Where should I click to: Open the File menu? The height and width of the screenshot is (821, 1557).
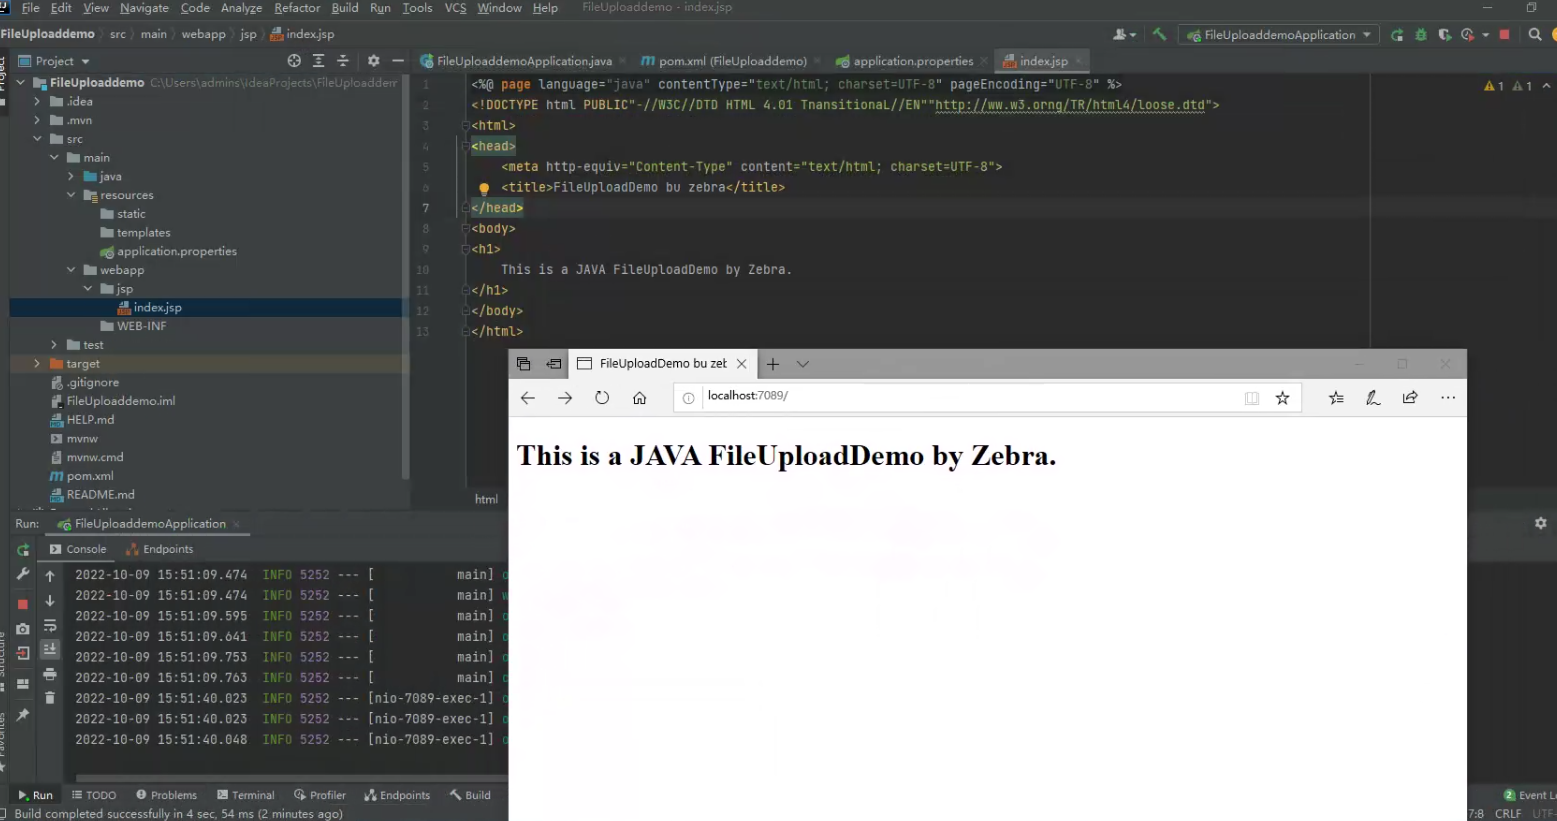[30, 8]
